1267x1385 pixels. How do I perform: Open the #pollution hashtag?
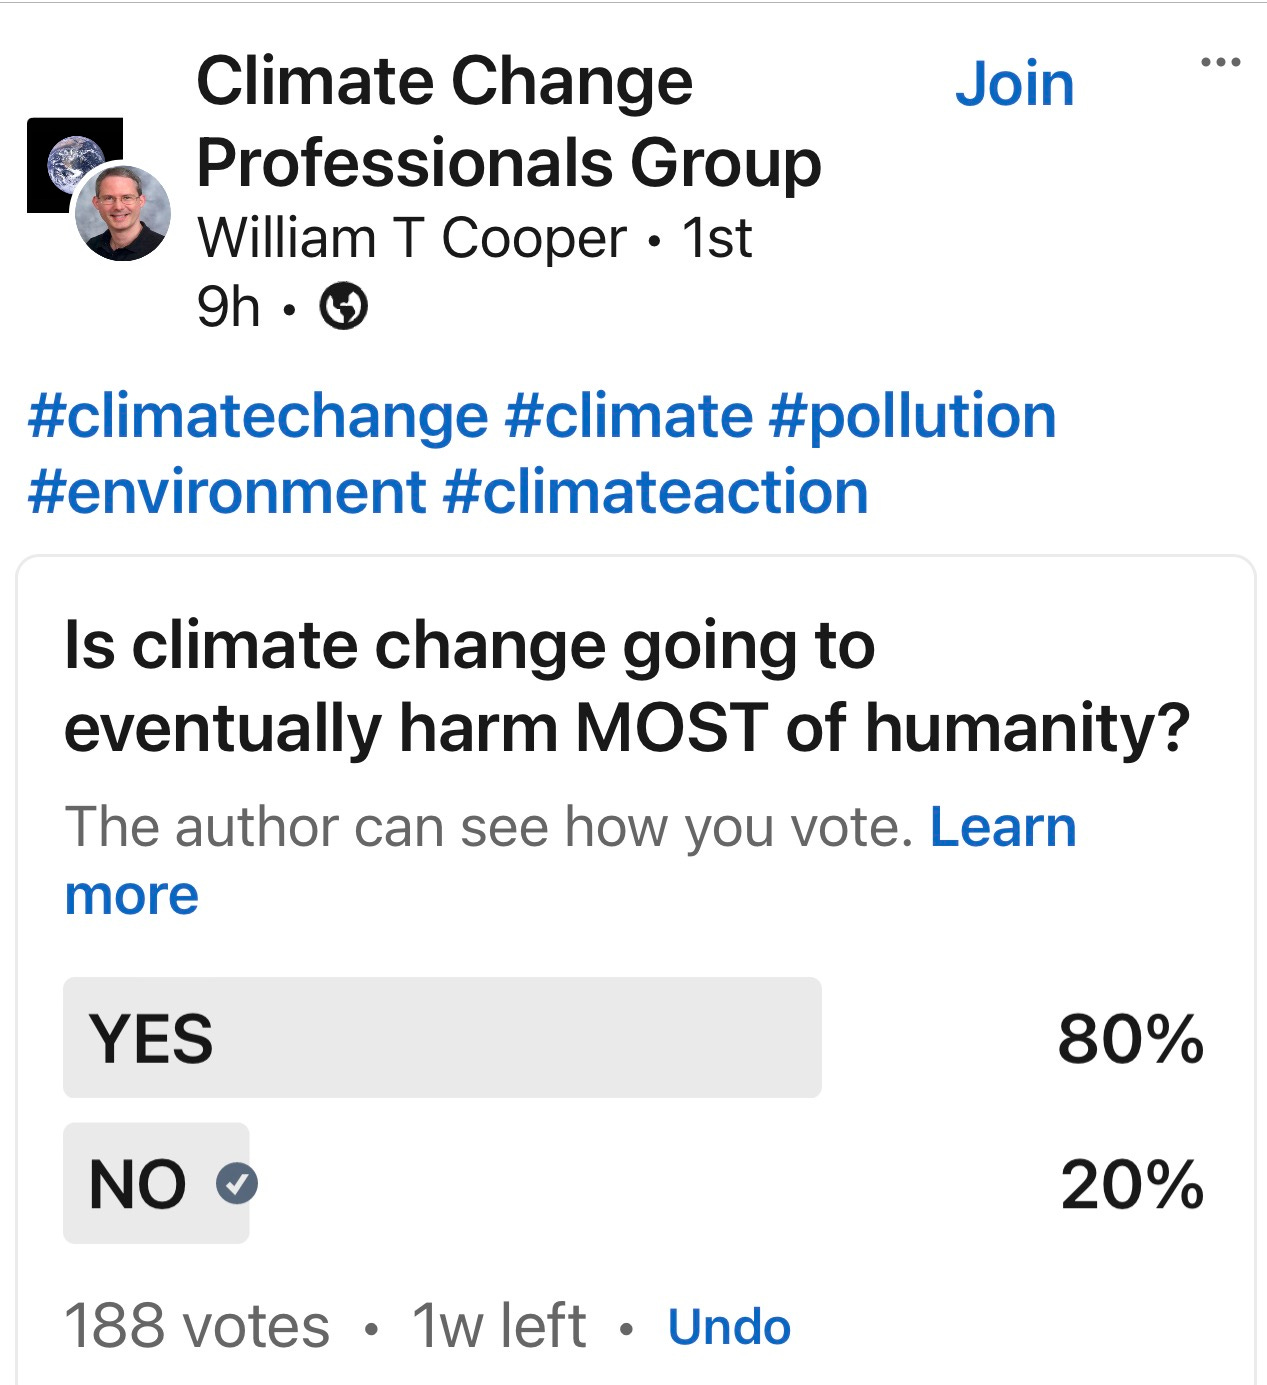tap(913, 416)
